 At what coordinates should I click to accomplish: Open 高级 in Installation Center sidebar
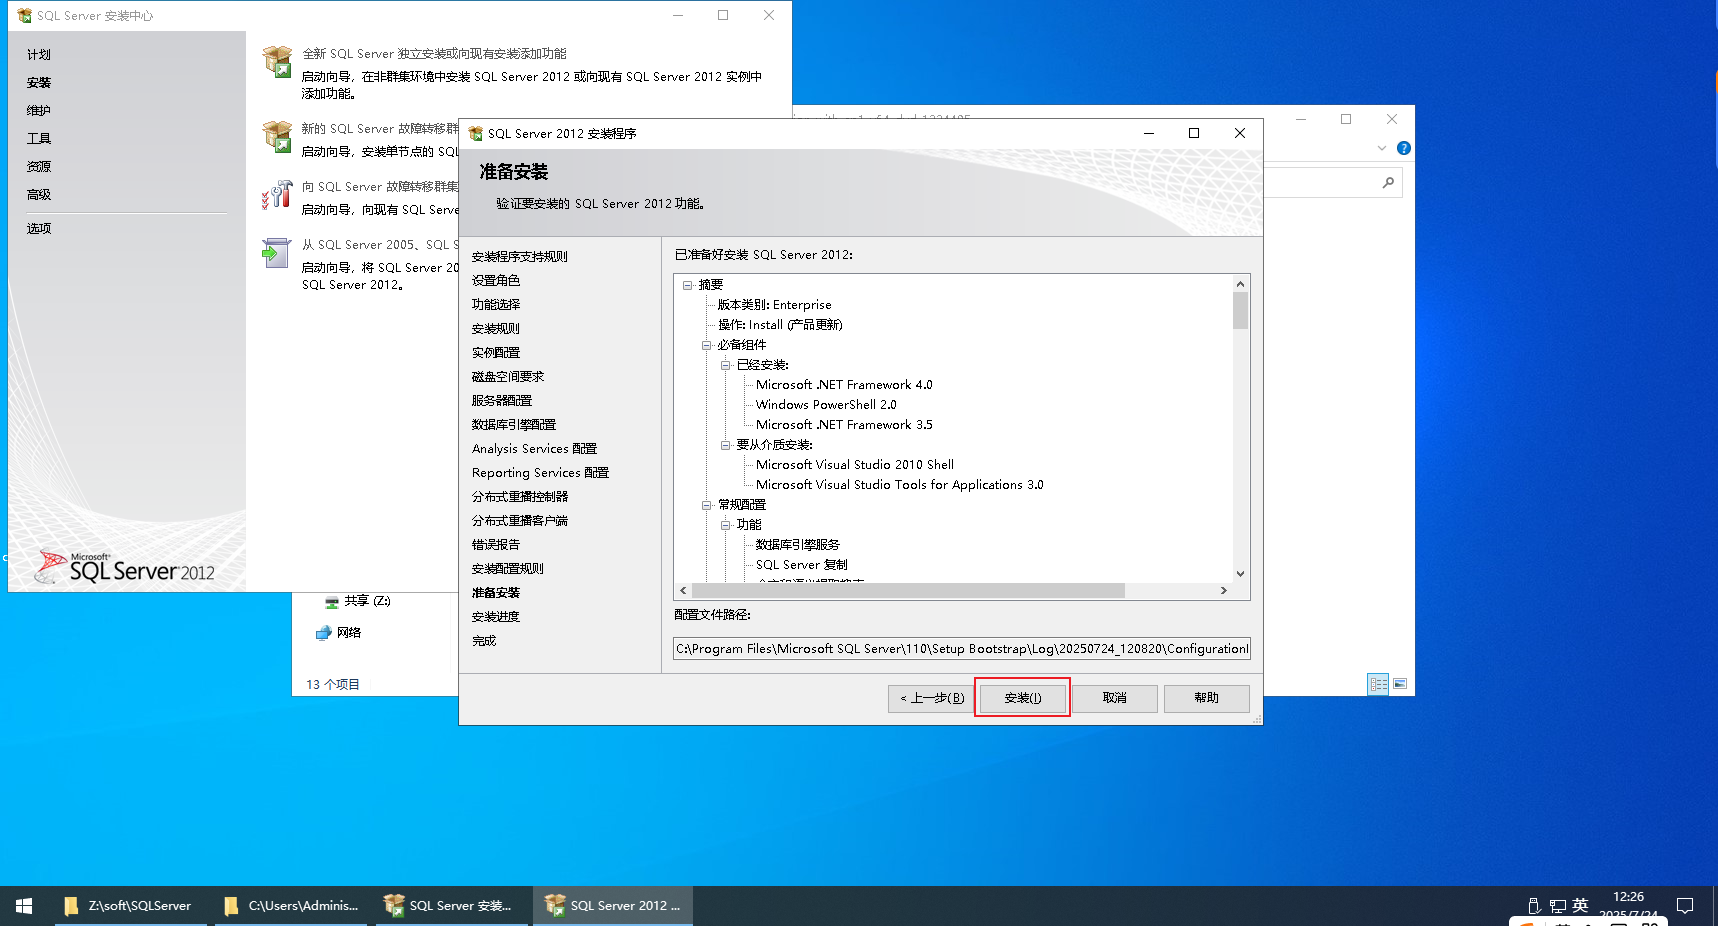pyautogui.click(x=39, y=195)
